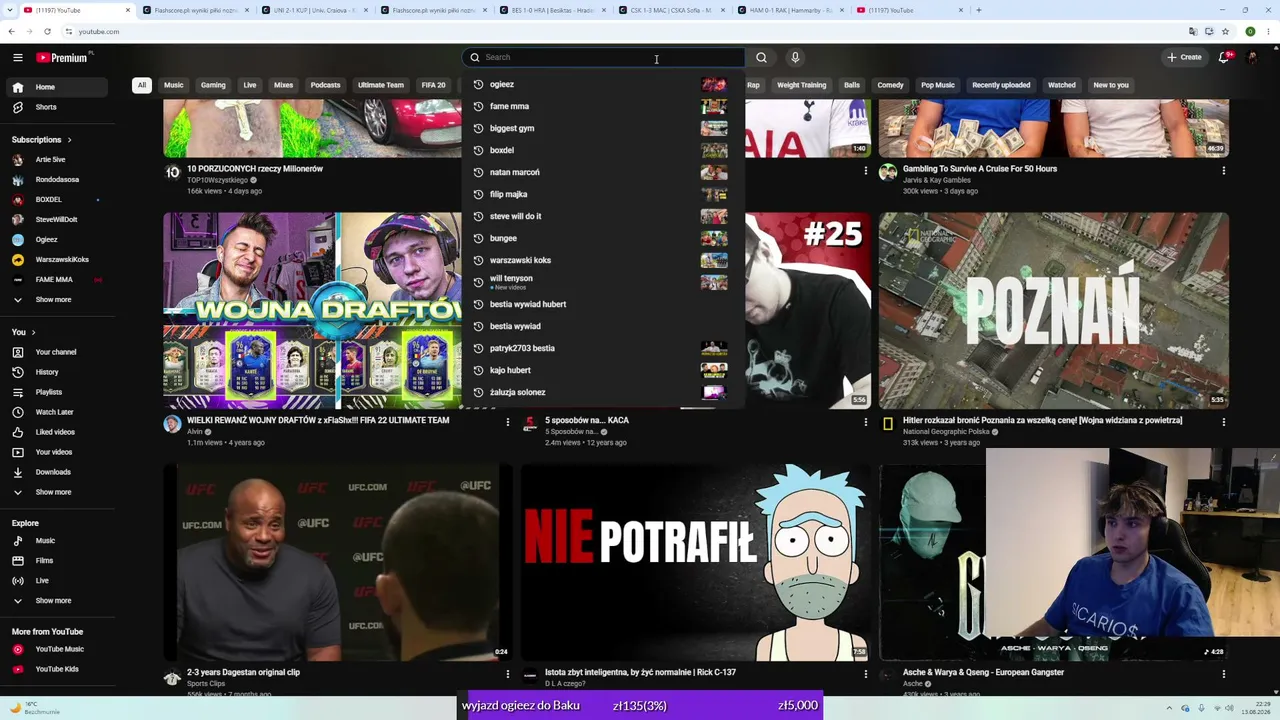This screenshot has width=1280, height=720.
Task: Open Watch Later in the sidebar
Action: click(x=57, y=412)
